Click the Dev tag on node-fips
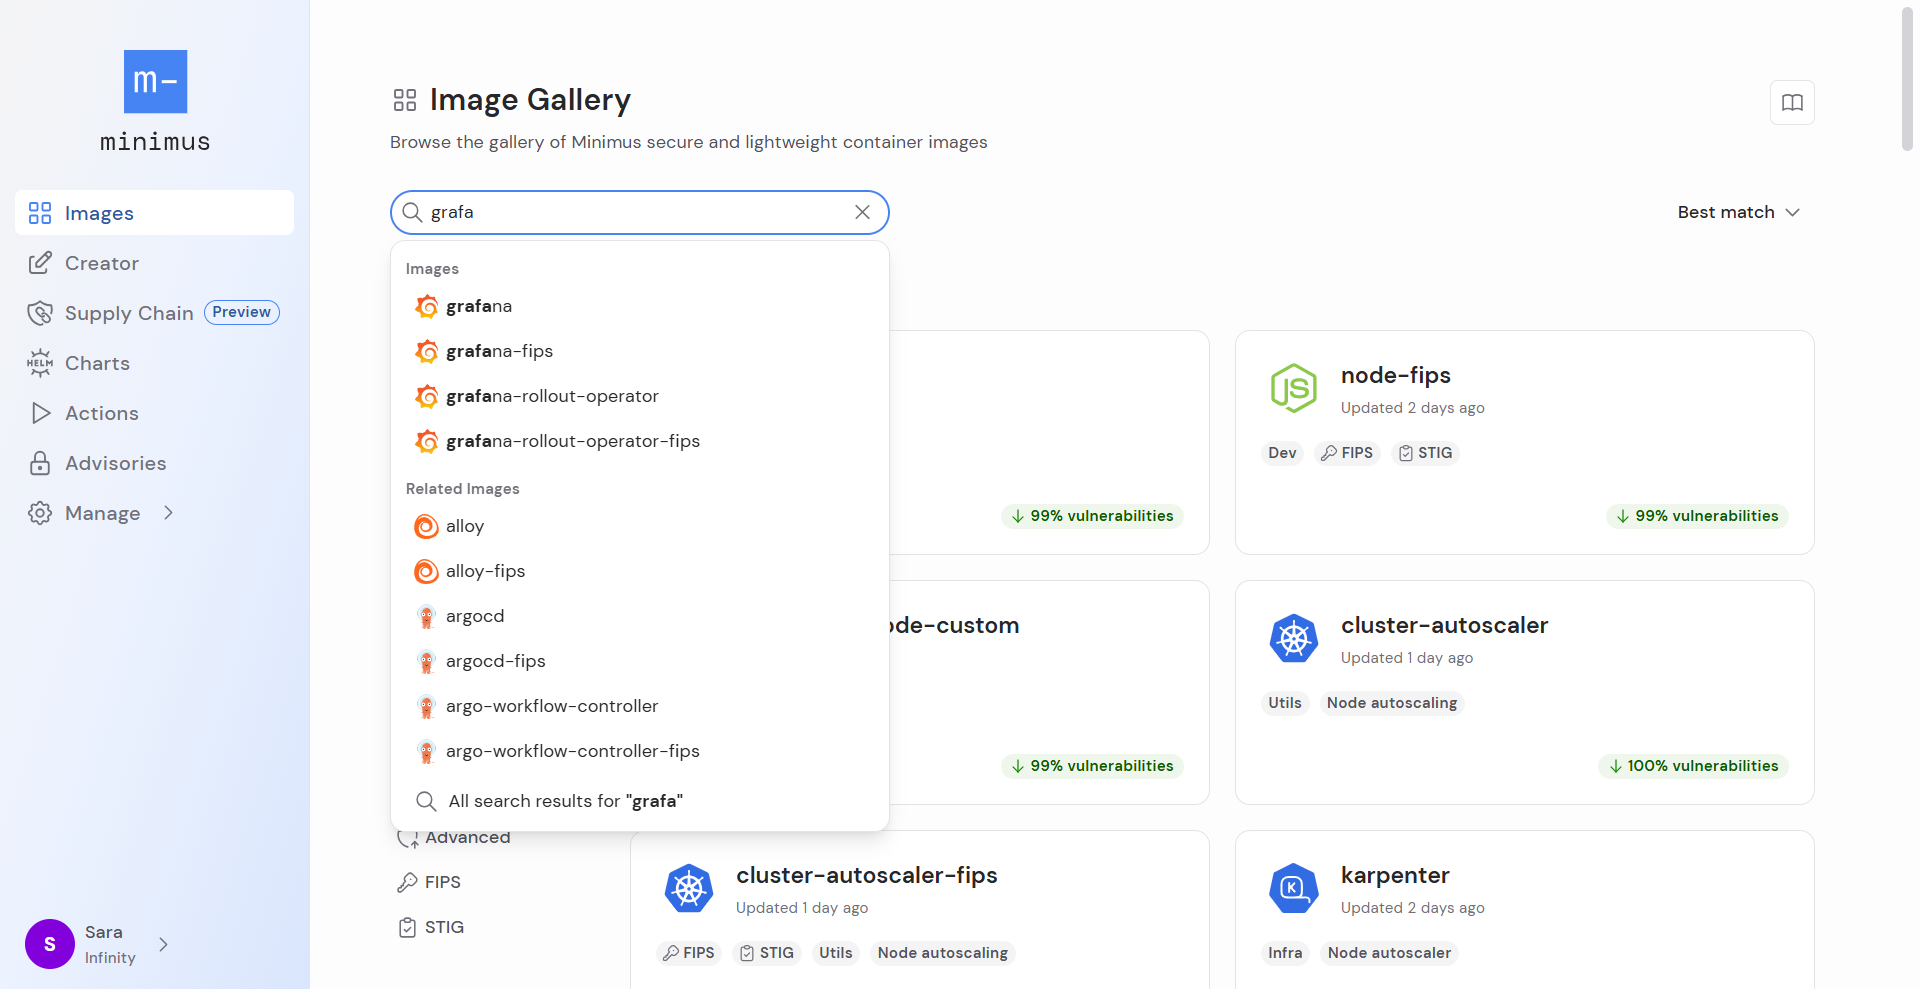Screen dimensions: 1920x989 (x=1282, y=453)
